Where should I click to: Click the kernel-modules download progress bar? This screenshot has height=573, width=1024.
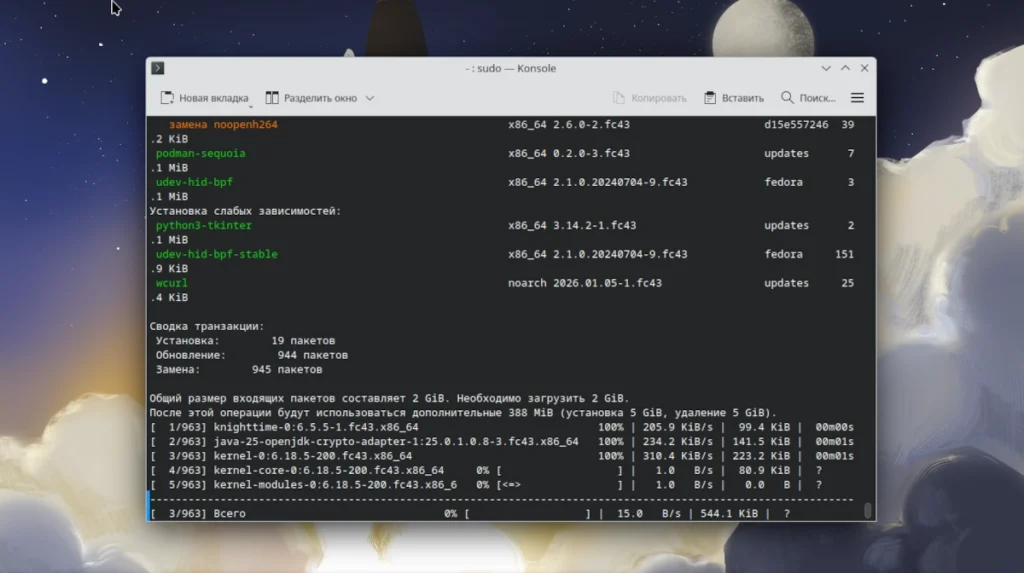pos(560,485)
